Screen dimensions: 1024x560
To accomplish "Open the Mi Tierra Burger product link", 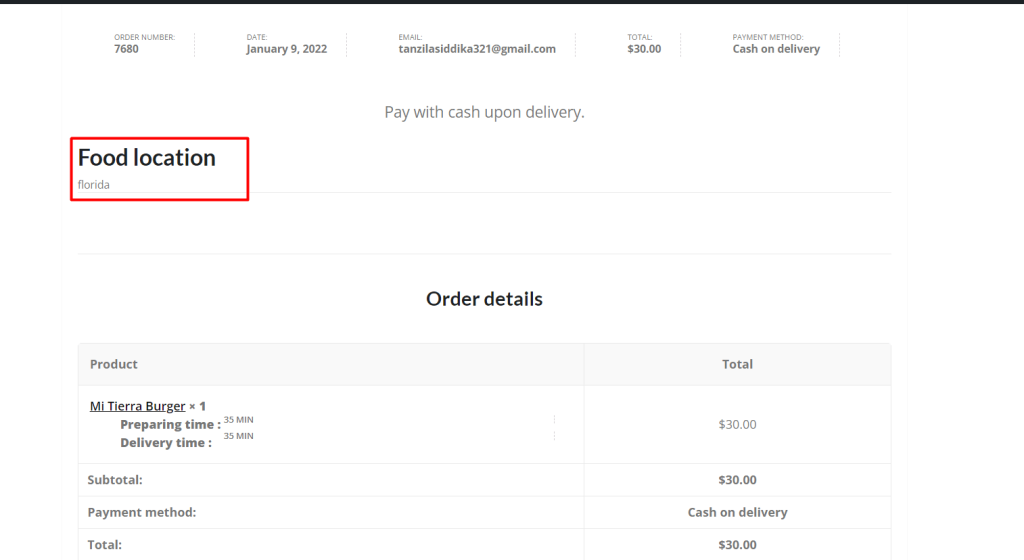I will (x=137, y=406).
